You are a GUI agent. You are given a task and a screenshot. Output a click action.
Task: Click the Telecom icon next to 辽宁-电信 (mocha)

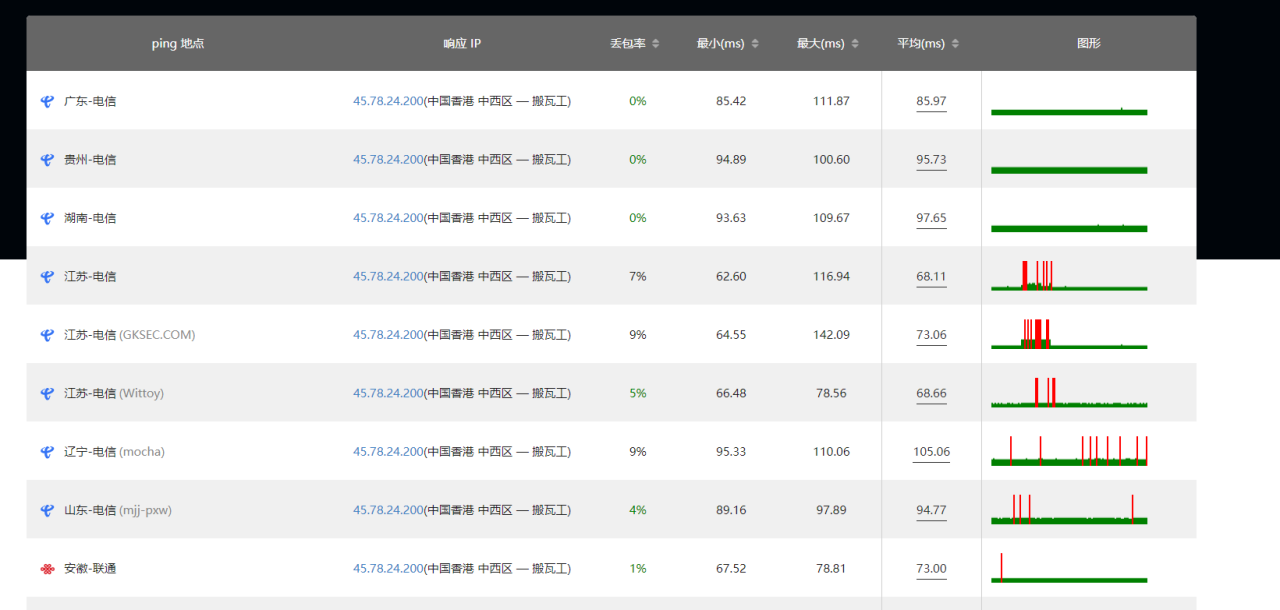(47, 452)
